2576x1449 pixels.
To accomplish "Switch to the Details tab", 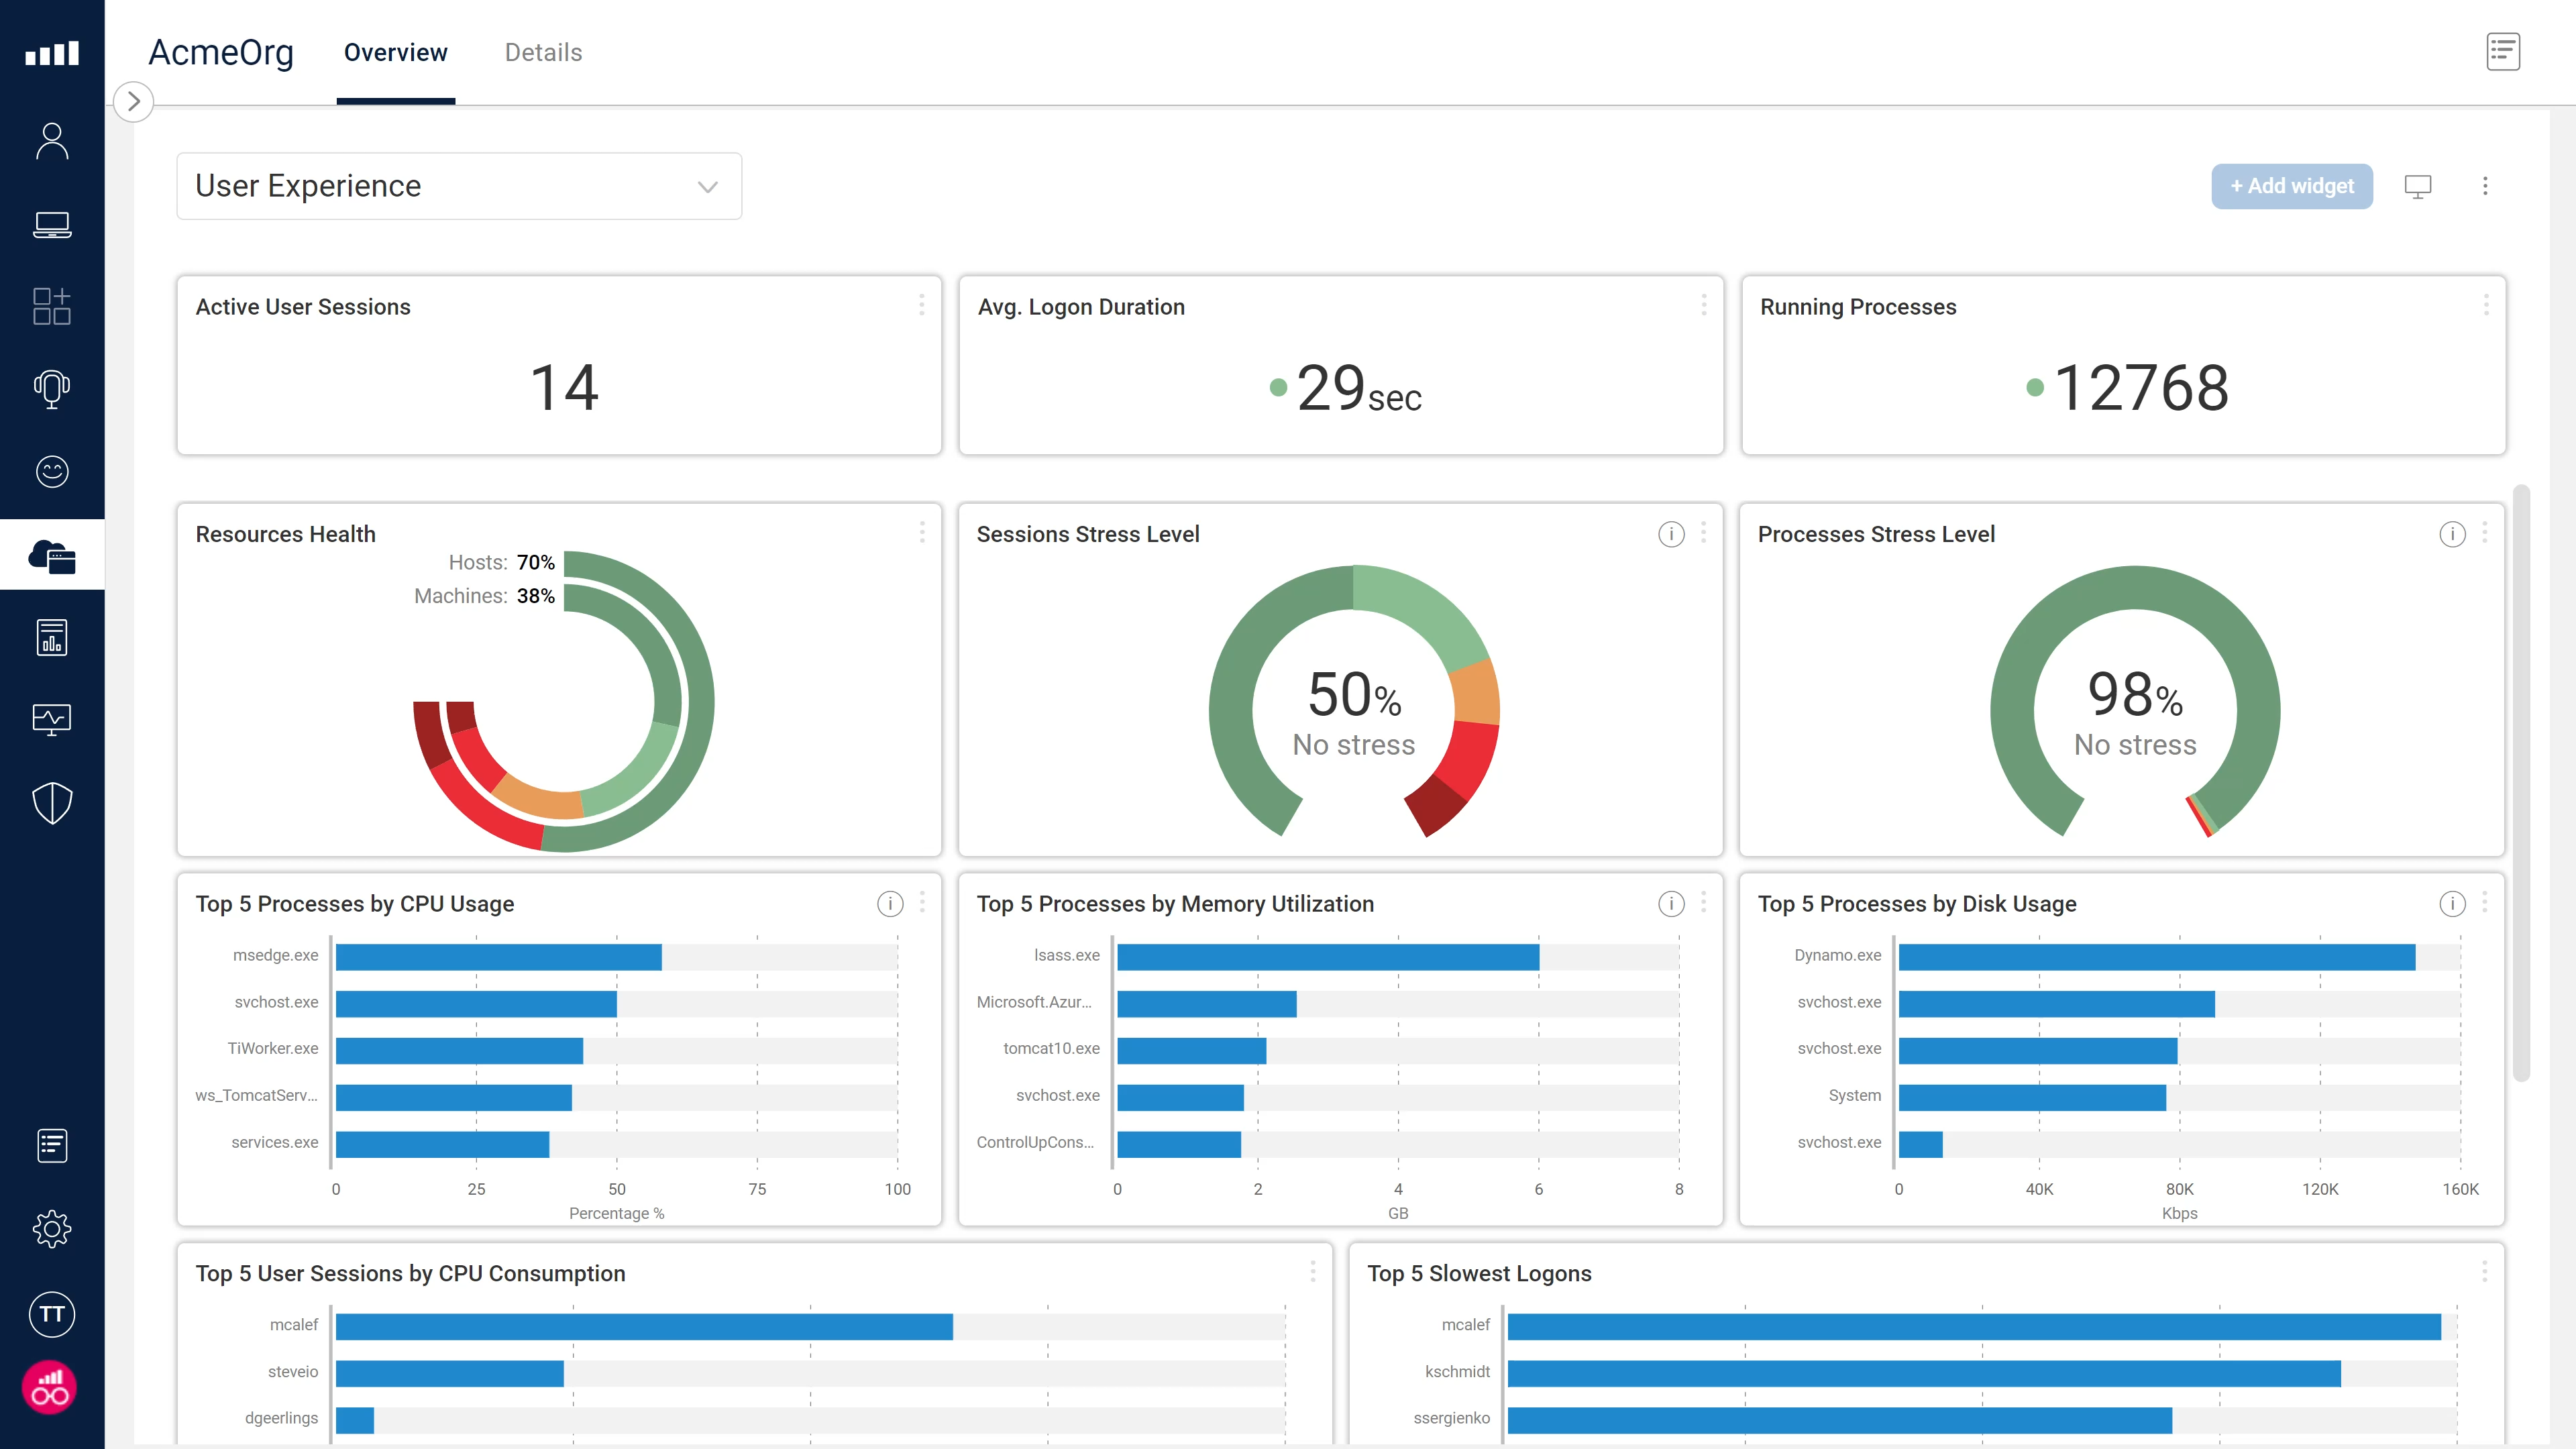I will 543,52.
